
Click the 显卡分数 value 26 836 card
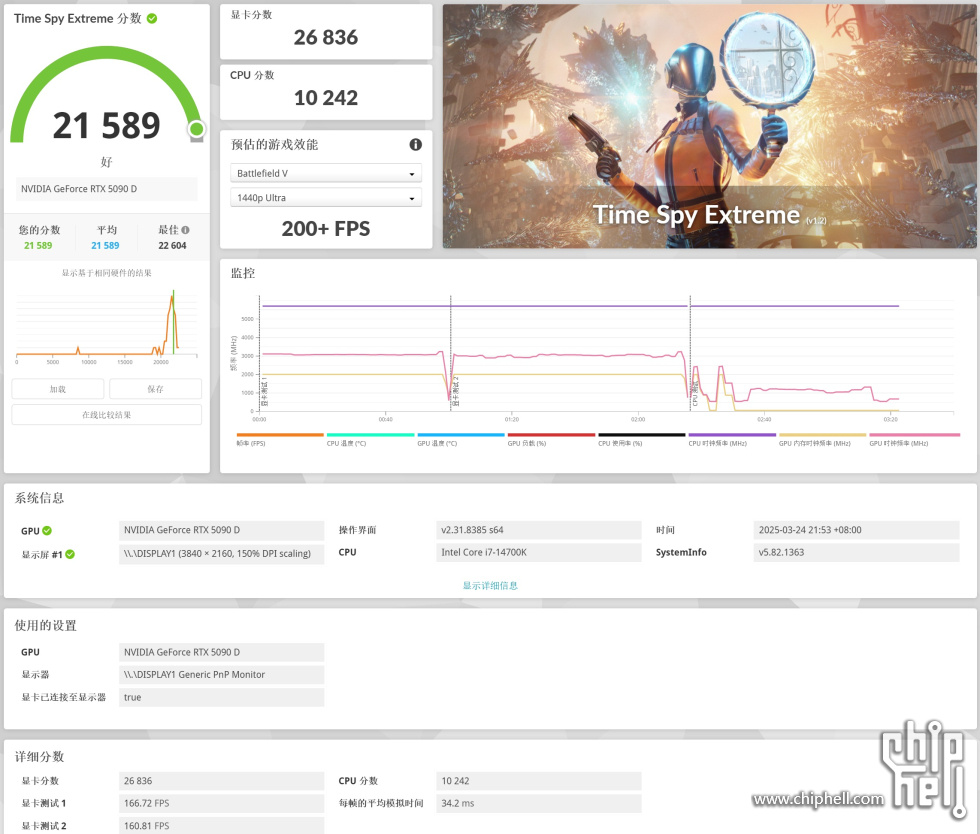point(326,32)
